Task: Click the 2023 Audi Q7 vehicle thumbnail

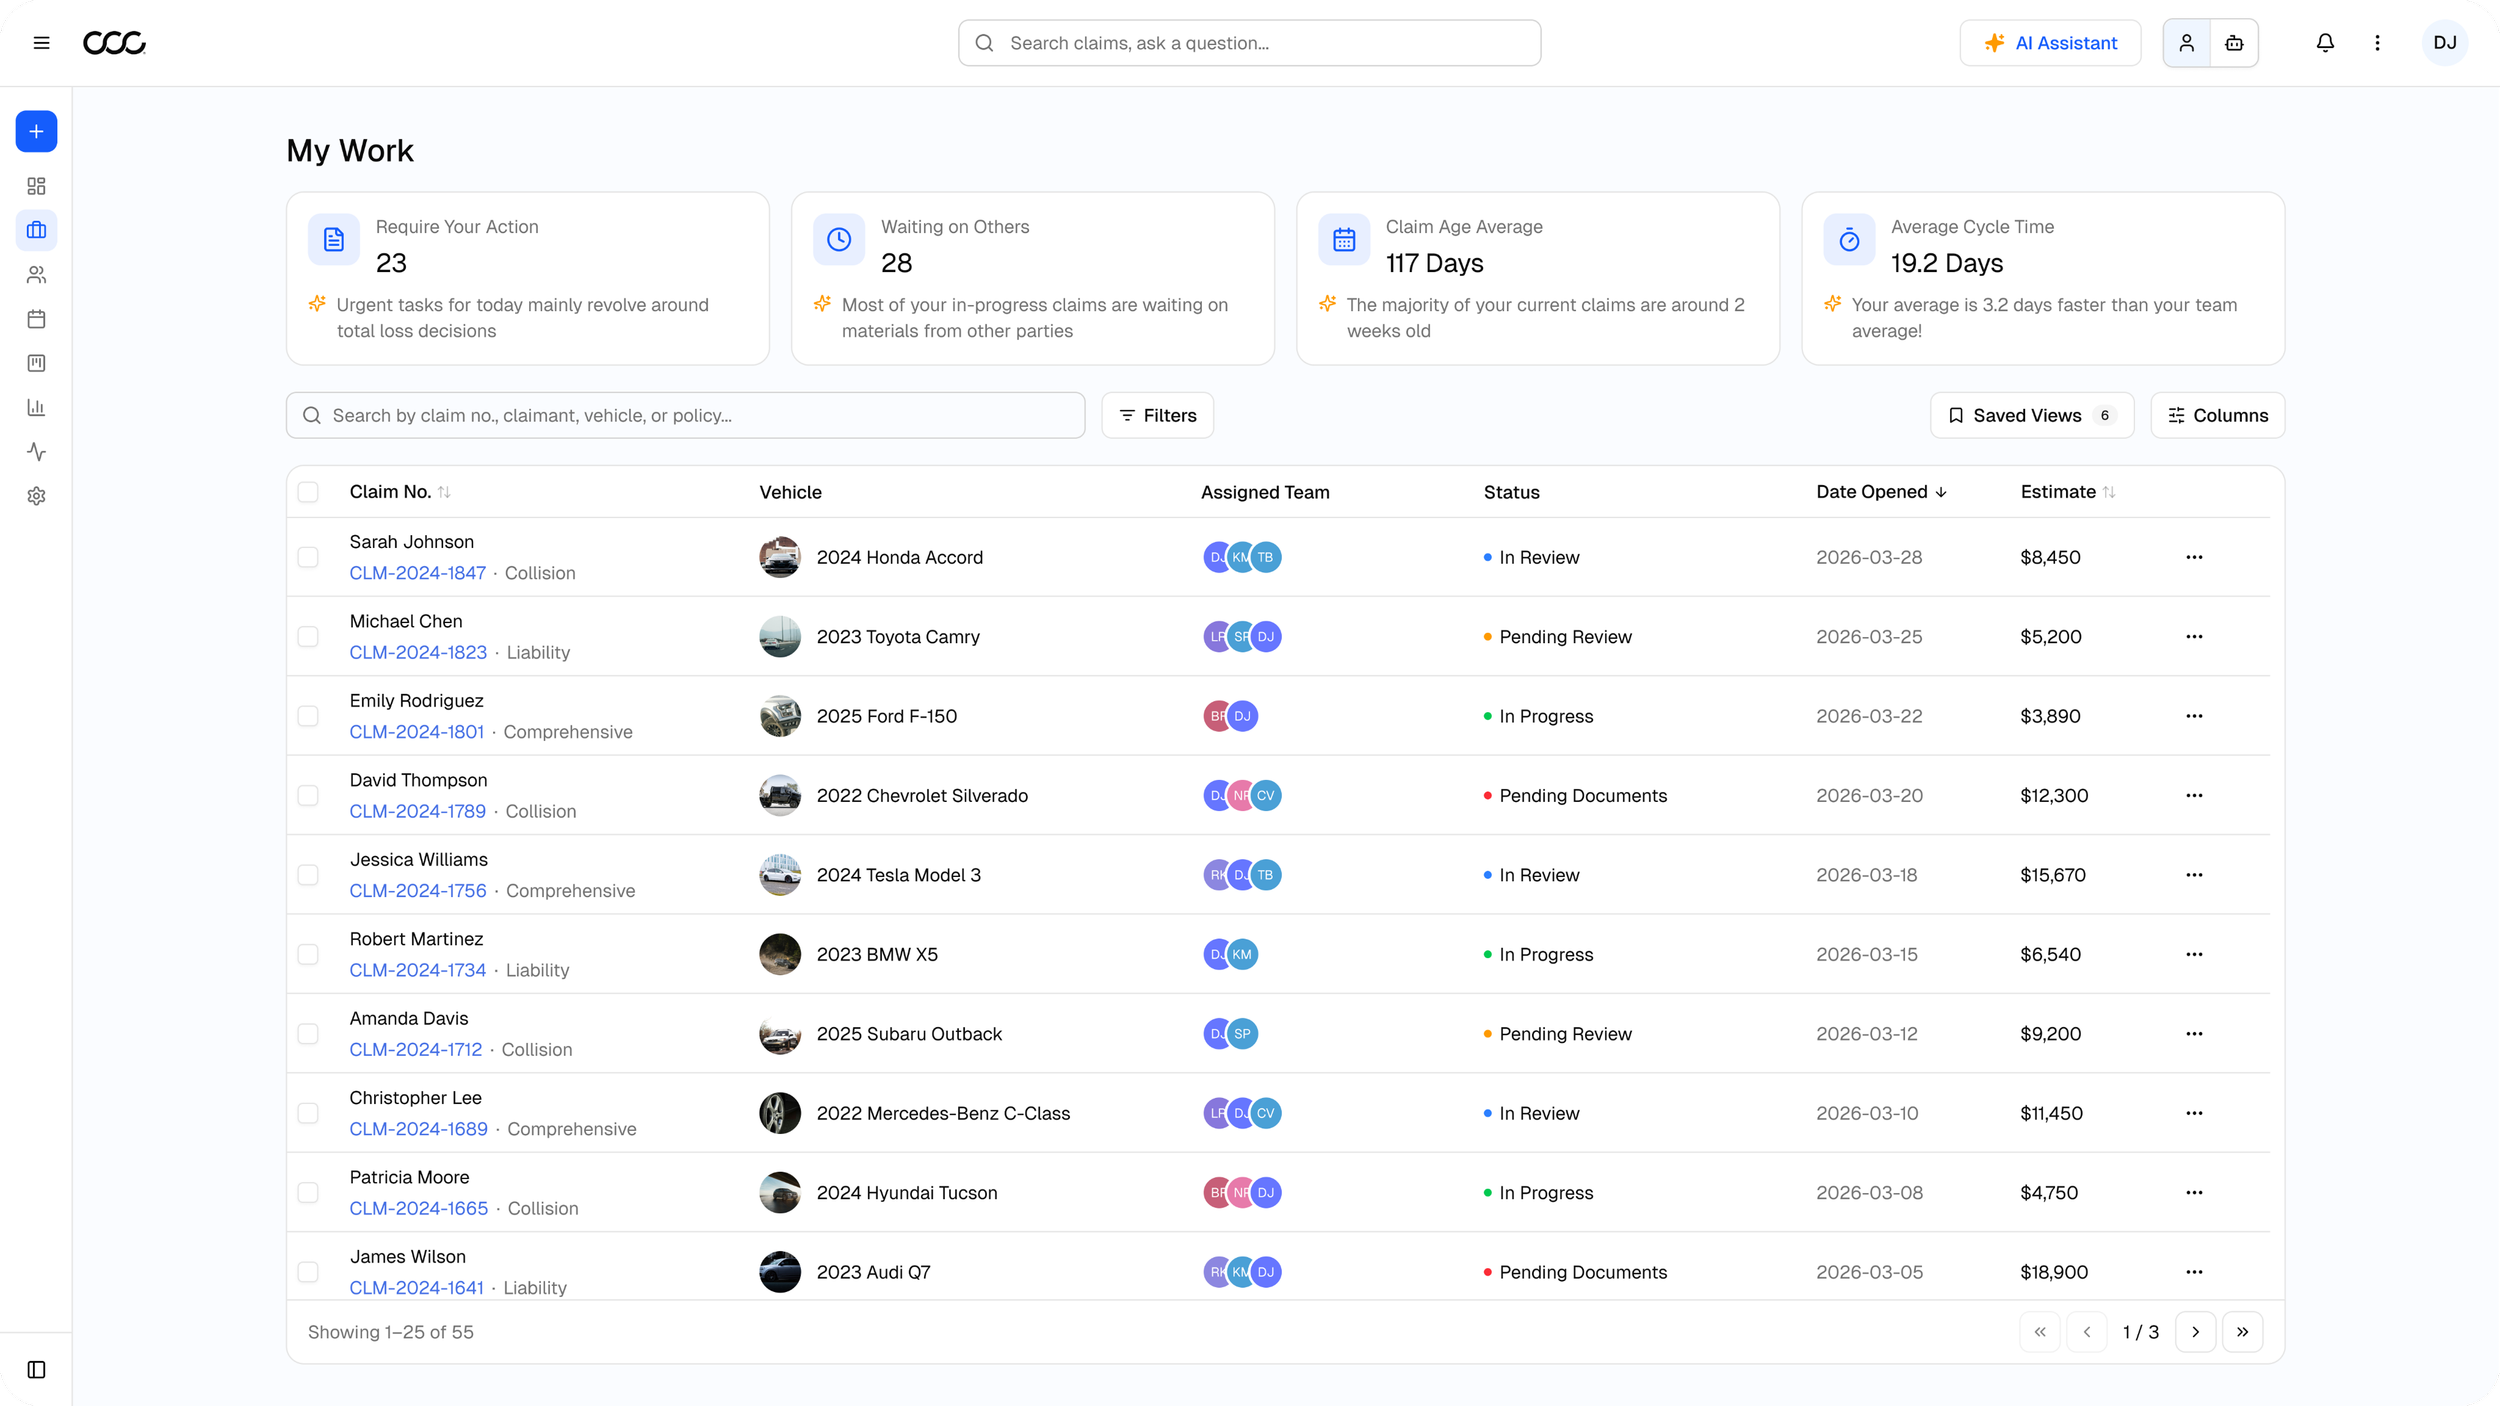Action: coord(780,1272)
